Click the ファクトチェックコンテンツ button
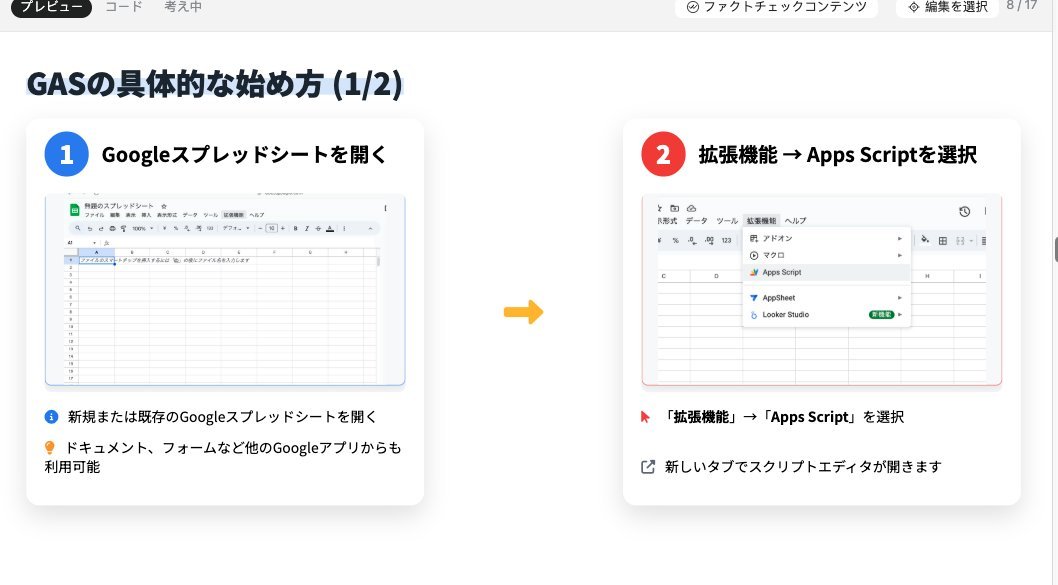The image size is (1058, 585). (x=777, y=7)
